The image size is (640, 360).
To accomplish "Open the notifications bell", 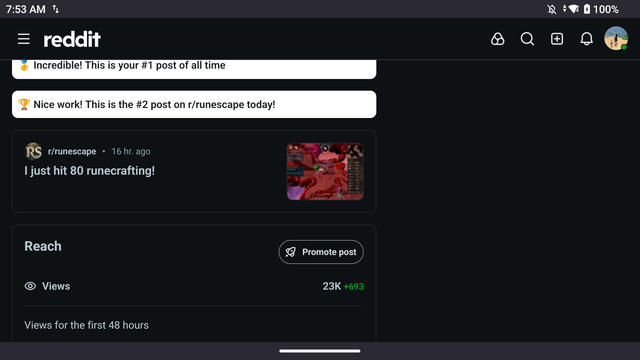I will pos(587,39).
